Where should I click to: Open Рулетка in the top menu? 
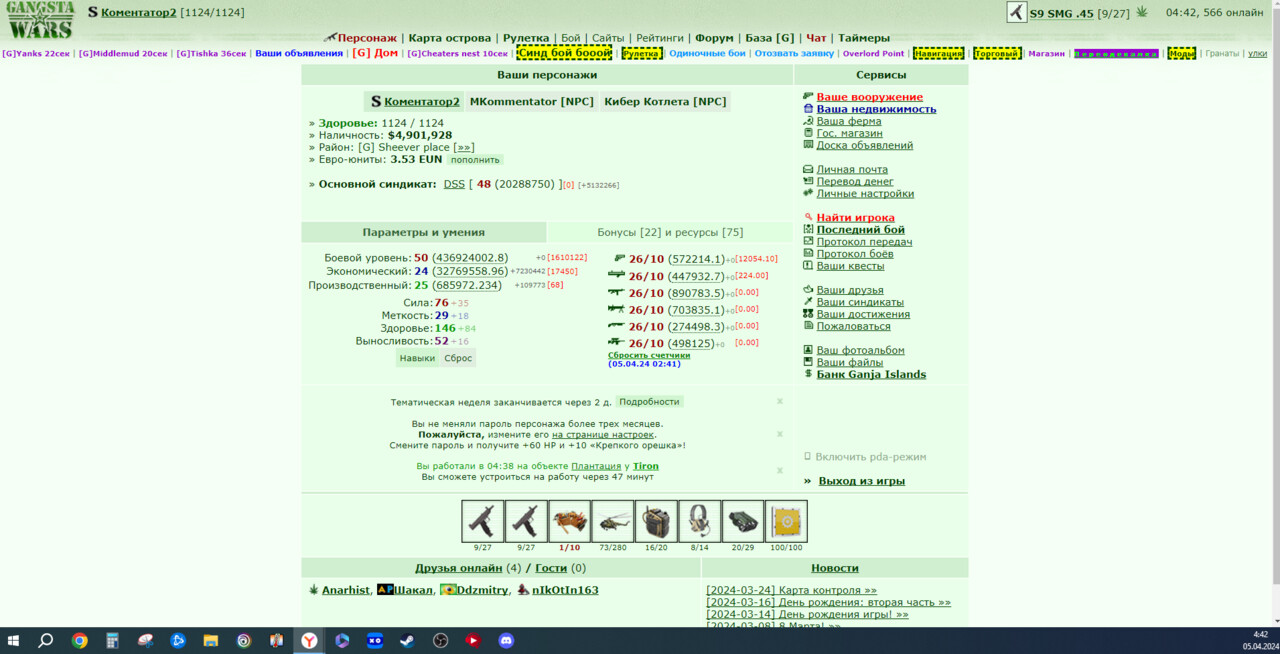[x=526, y=38]
